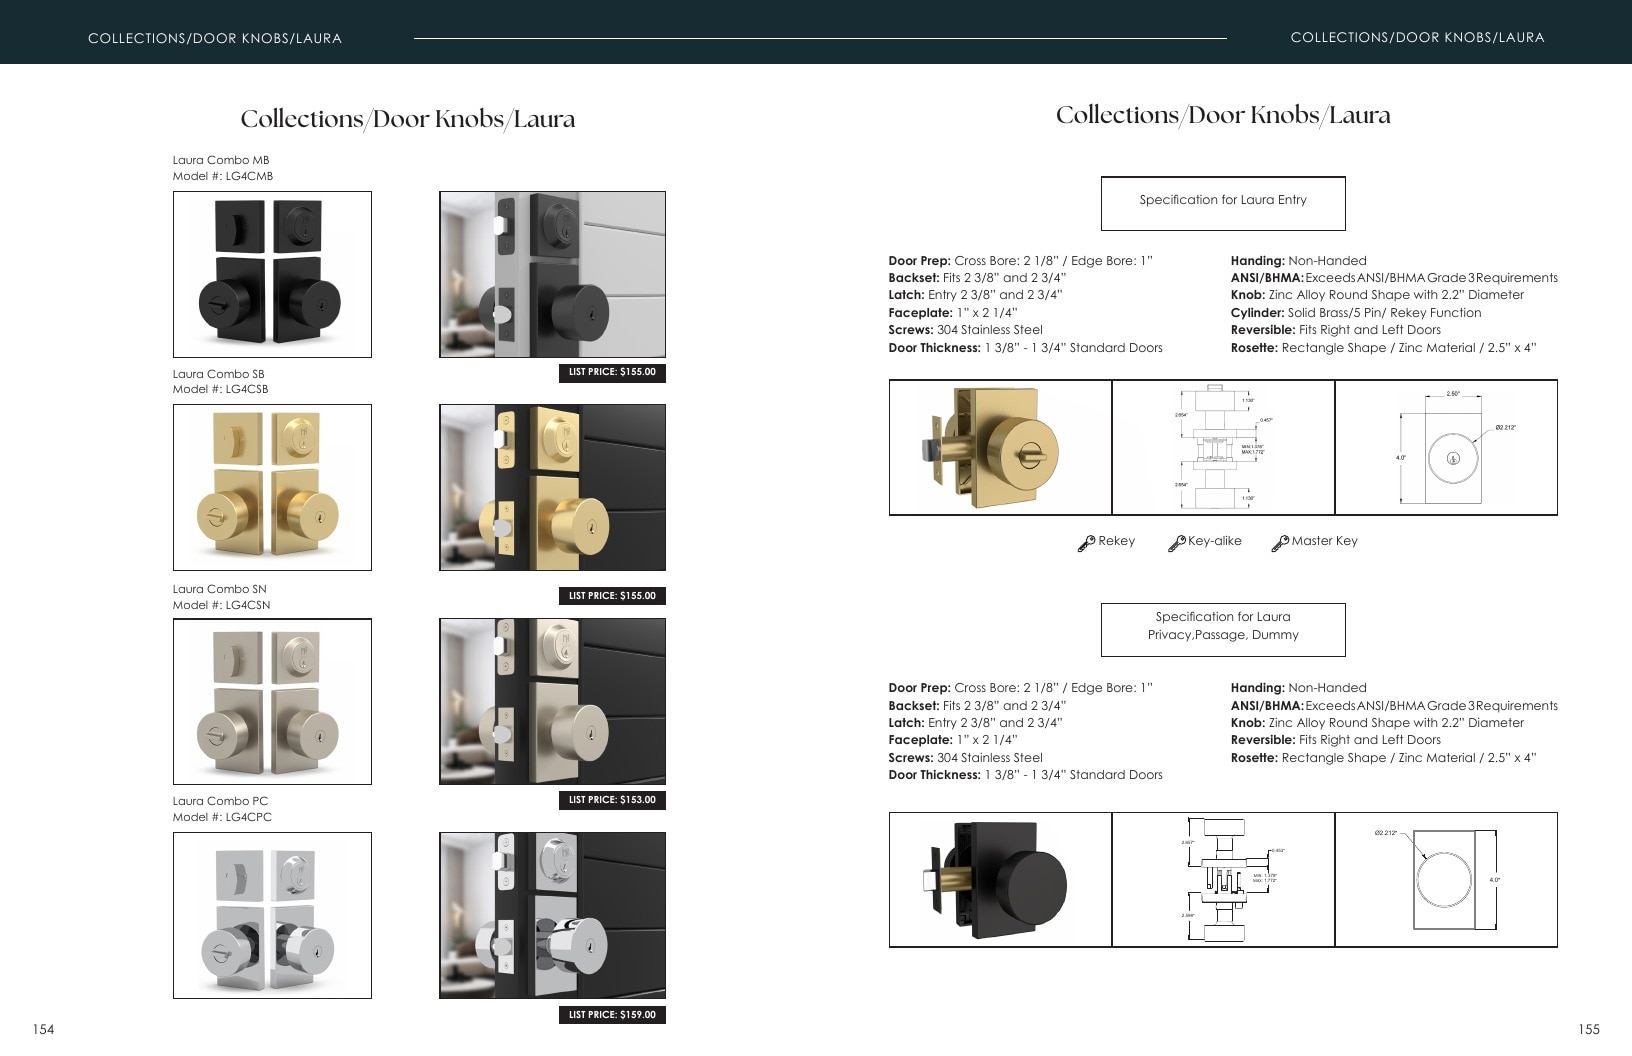Viewport: 1632px width, 1056px height.
Task: Open chrome knob installed-on-door photo
Action: [x=552, y=915]
